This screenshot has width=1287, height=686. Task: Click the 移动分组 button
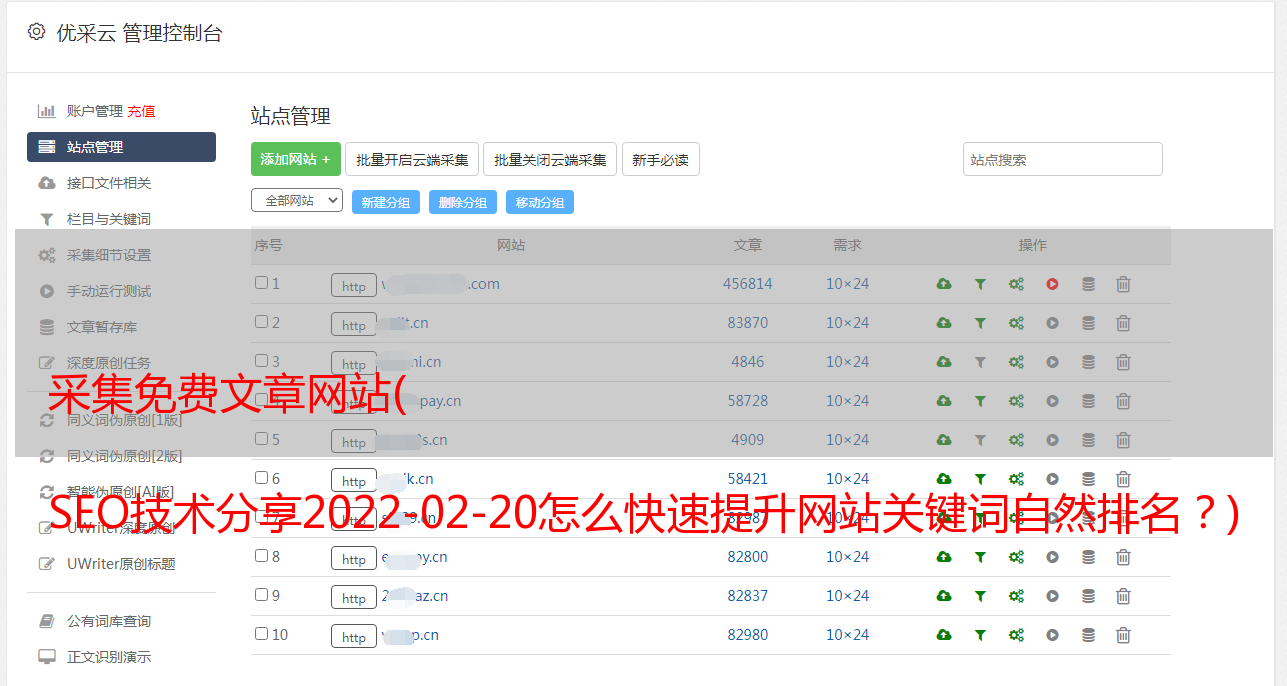pos(540,202)
